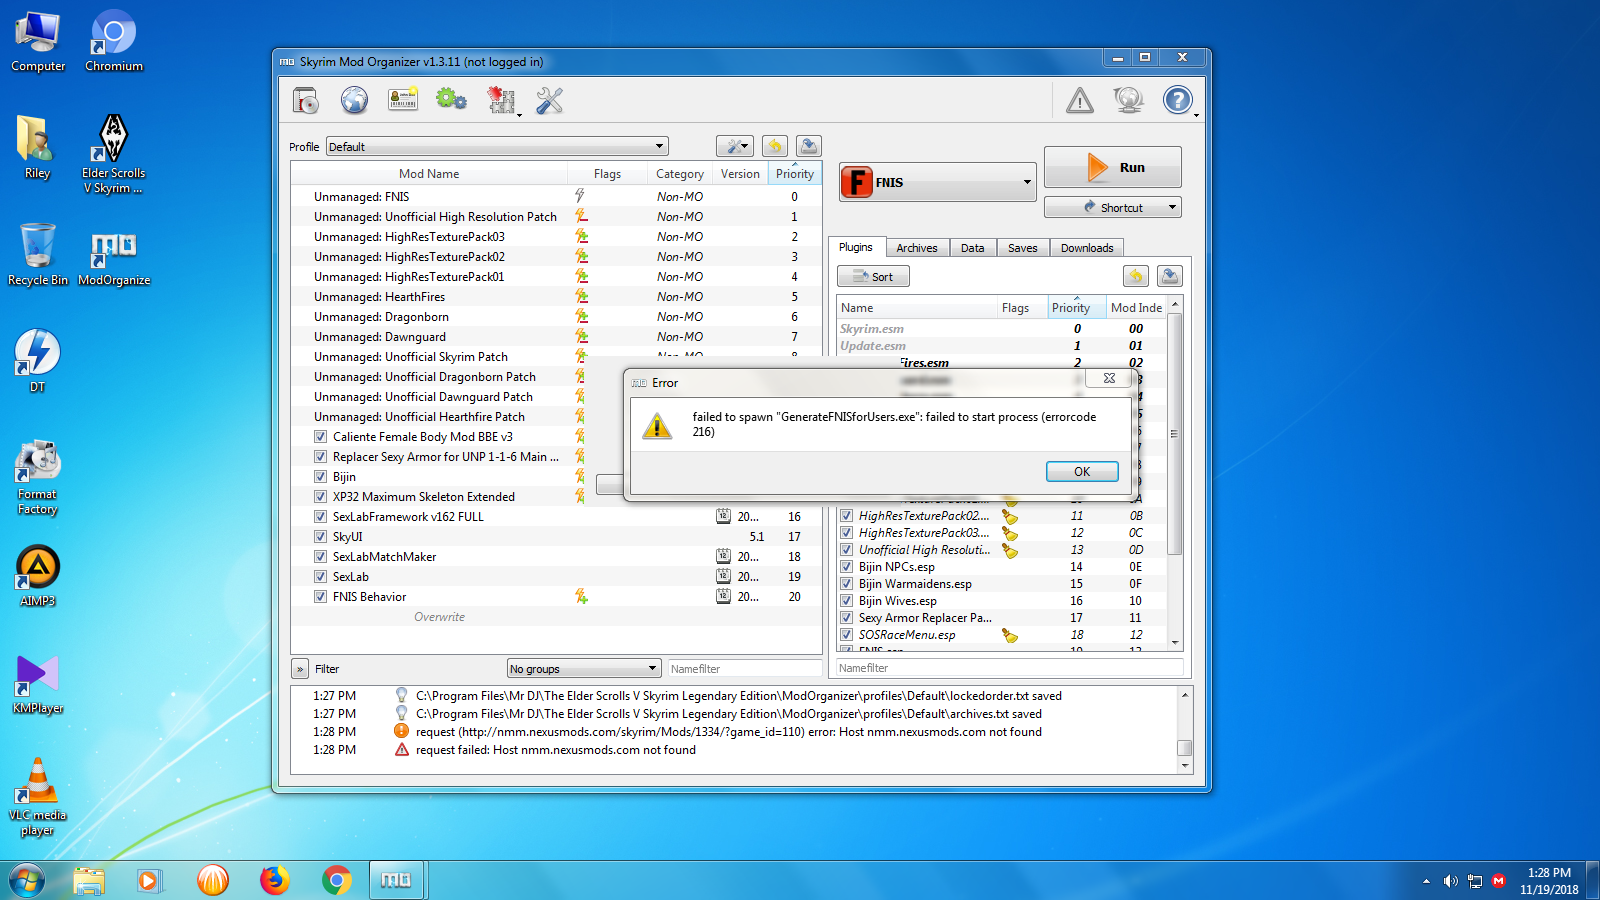Toggle the FNIS Behavior mod checkbox

(320, 597)
